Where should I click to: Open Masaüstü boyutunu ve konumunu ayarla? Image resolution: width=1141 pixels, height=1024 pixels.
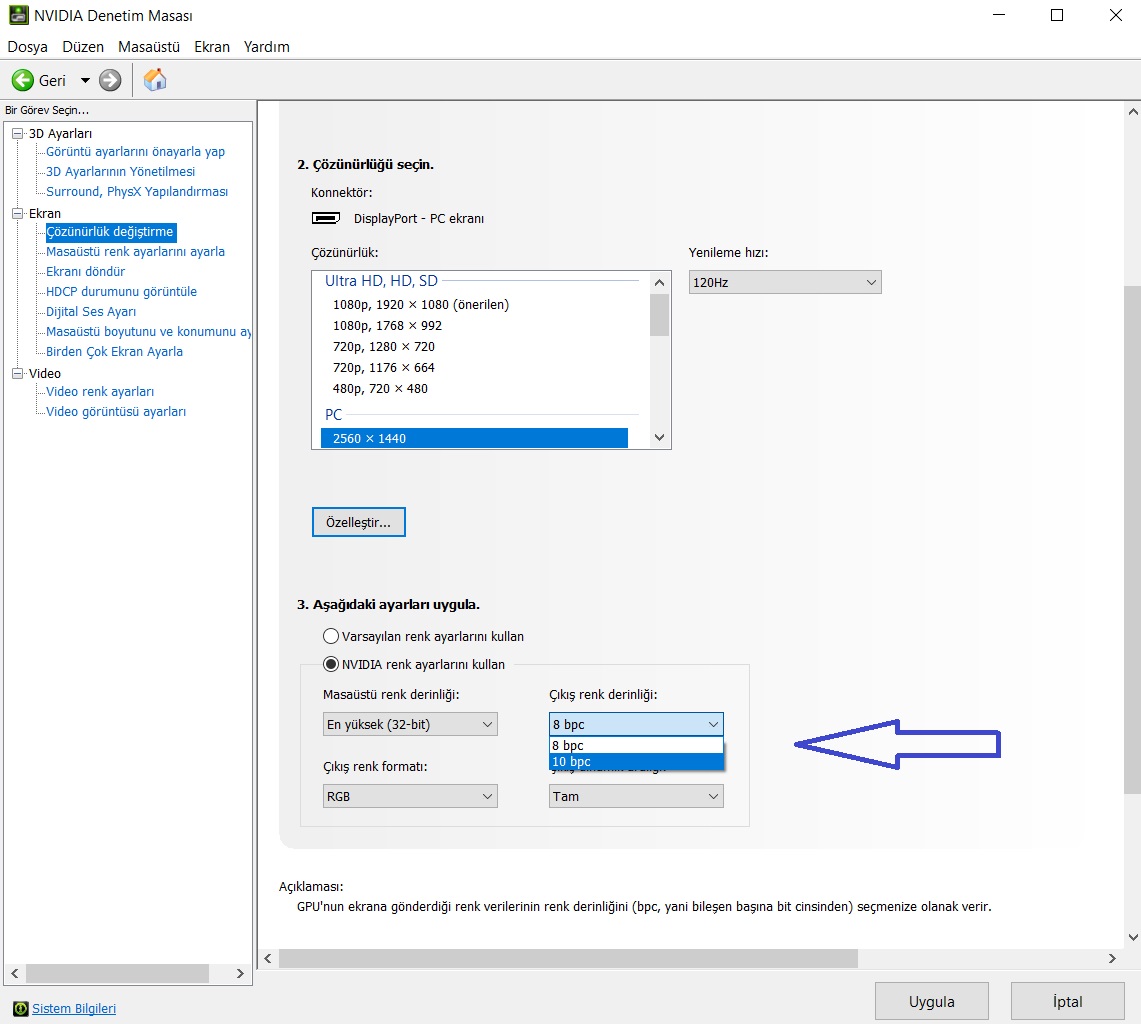tap(148, 332)
